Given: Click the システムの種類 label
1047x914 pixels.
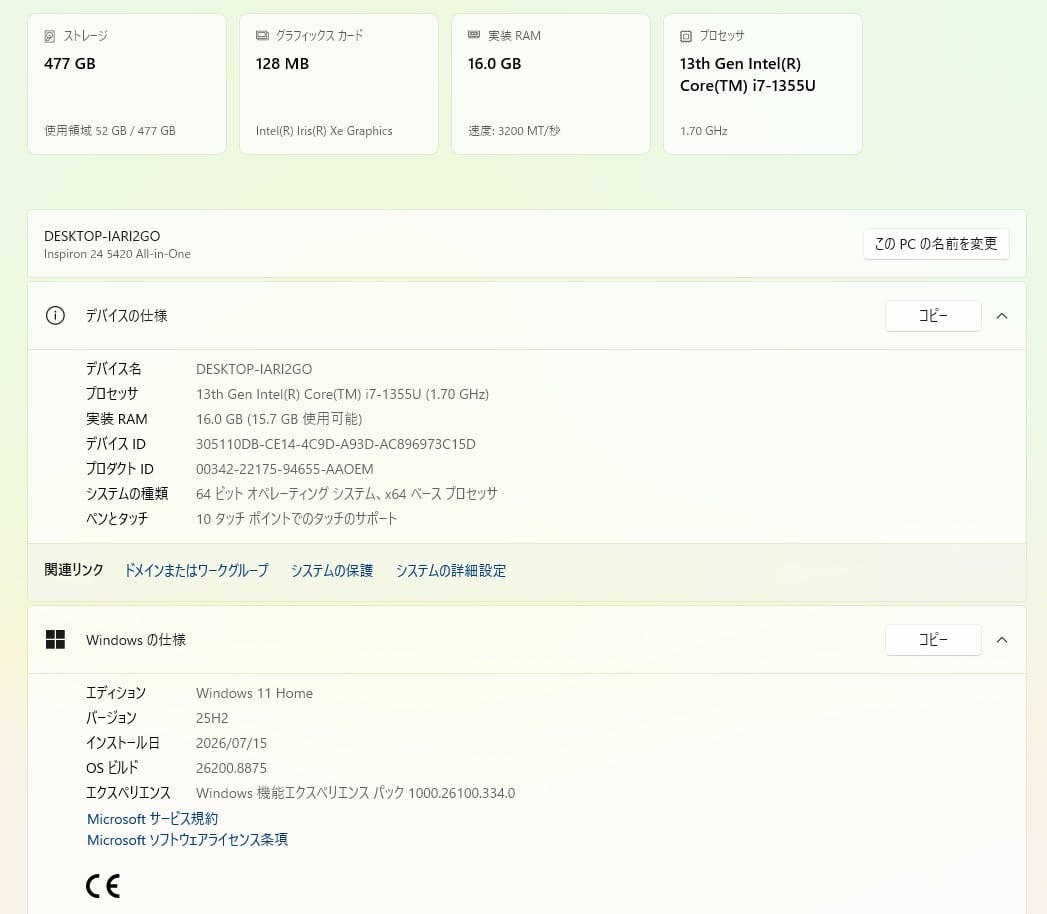Looking at the screenshot, I should (x=127, y=494).
